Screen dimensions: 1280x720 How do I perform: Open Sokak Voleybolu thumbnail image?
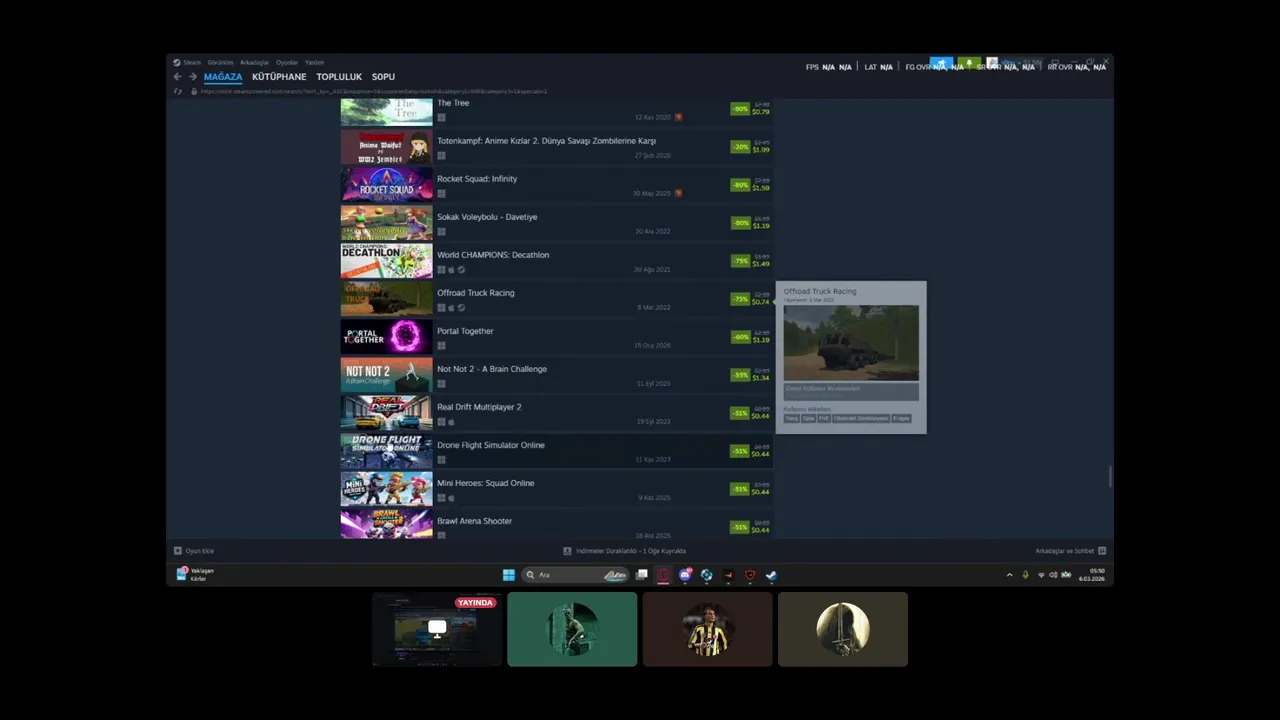[386, 223]
